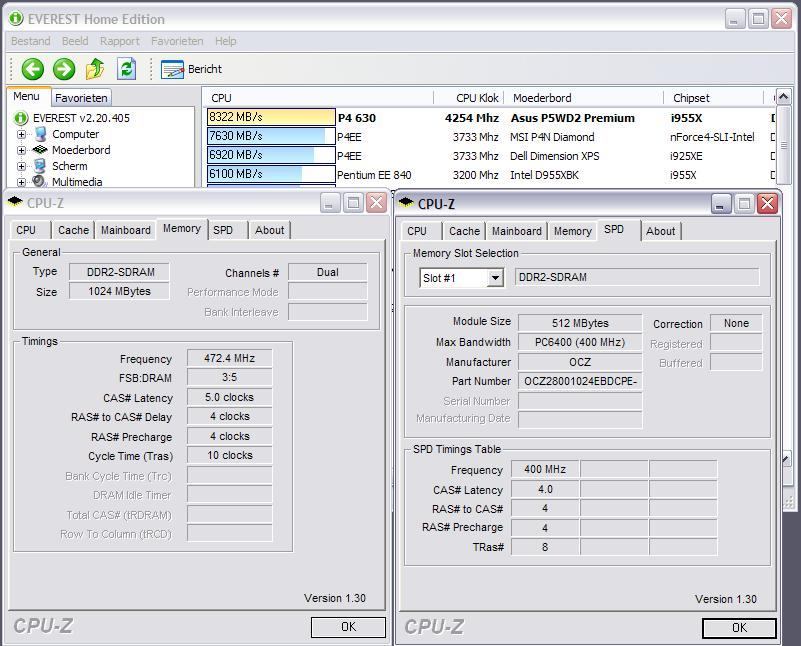Click the left CPU-Z window title icon
Viewport: 801px width, 646px height.
coord(15,202)
